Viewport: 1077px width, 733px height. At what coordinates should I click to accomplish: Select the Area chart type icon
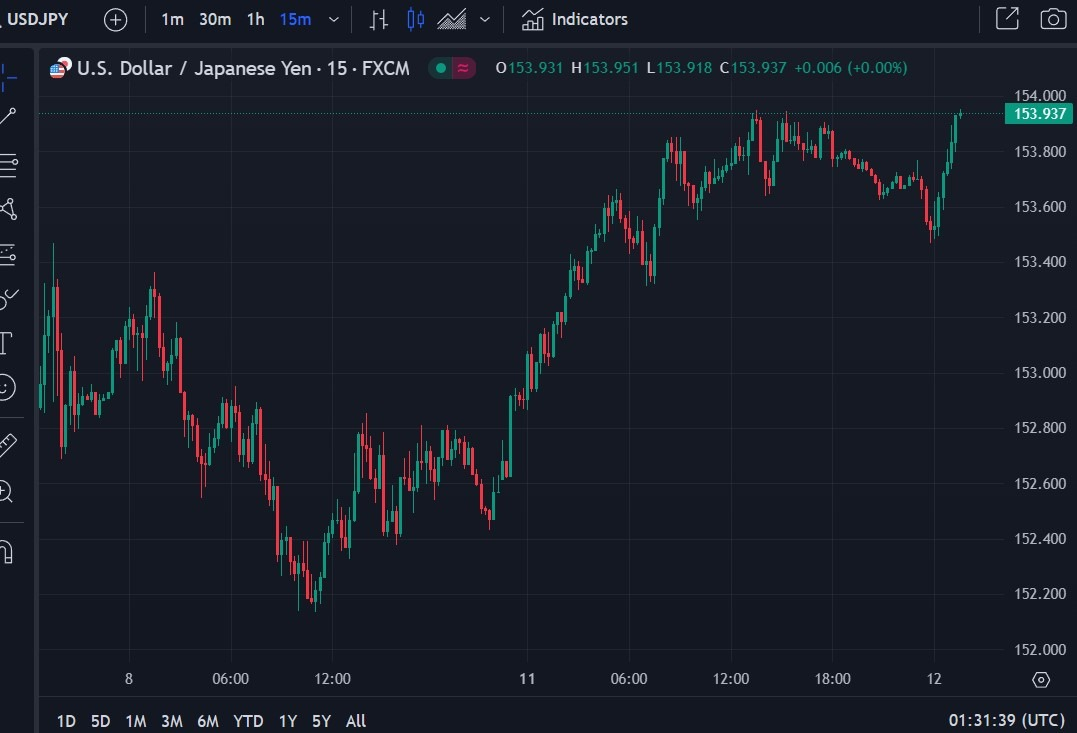(452, 20)
